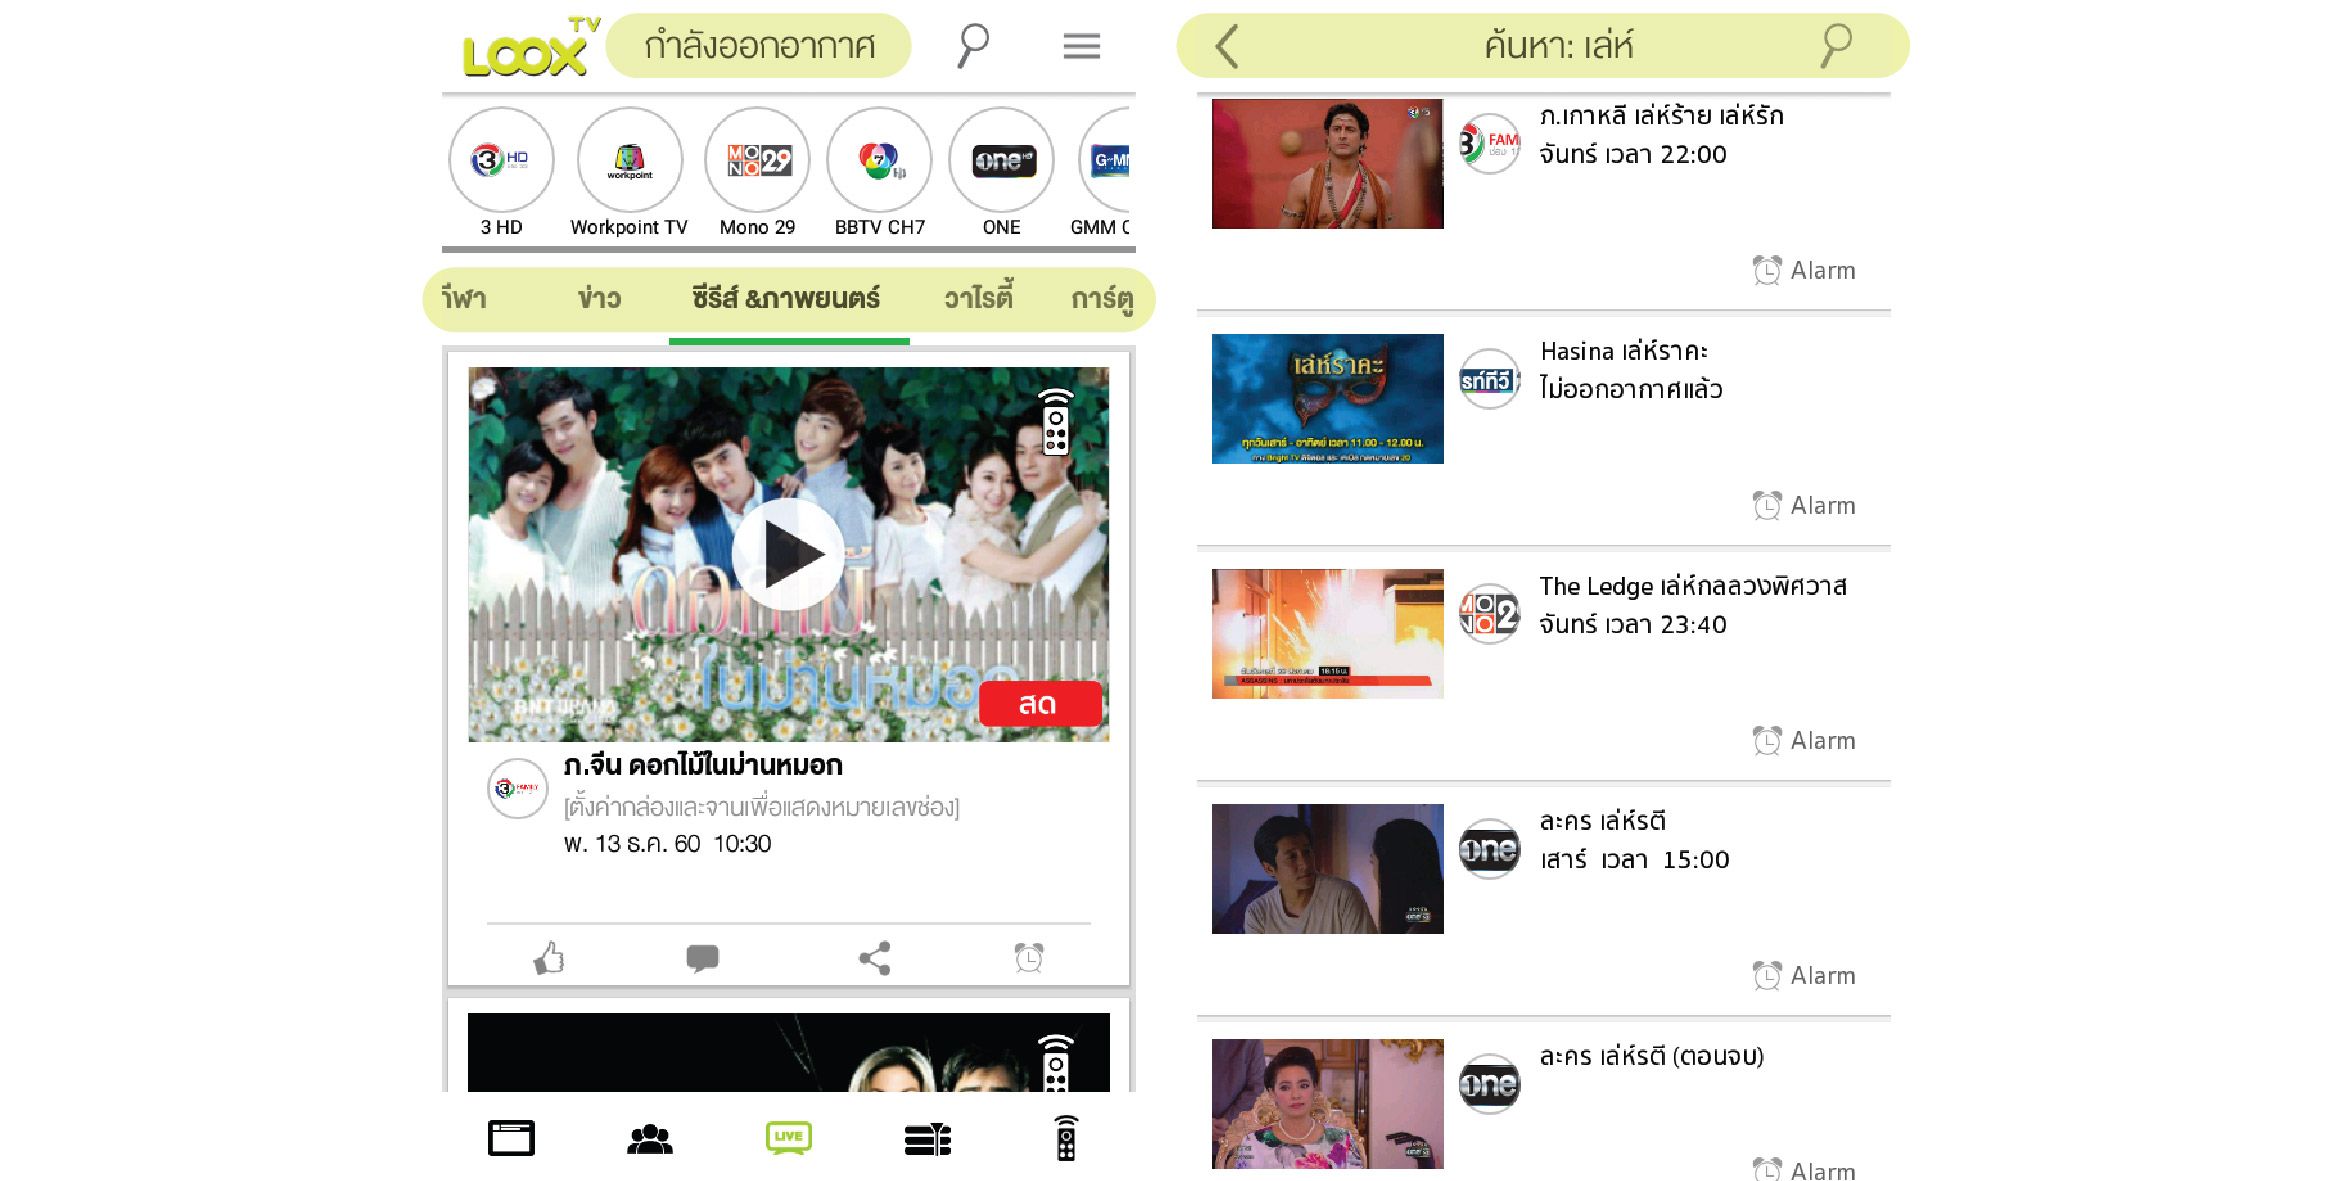Image resolution: width=2341 pixels, height=1181 pixels.
Task: Select the Mono 29 channel icon
Action: coord(757,160)
